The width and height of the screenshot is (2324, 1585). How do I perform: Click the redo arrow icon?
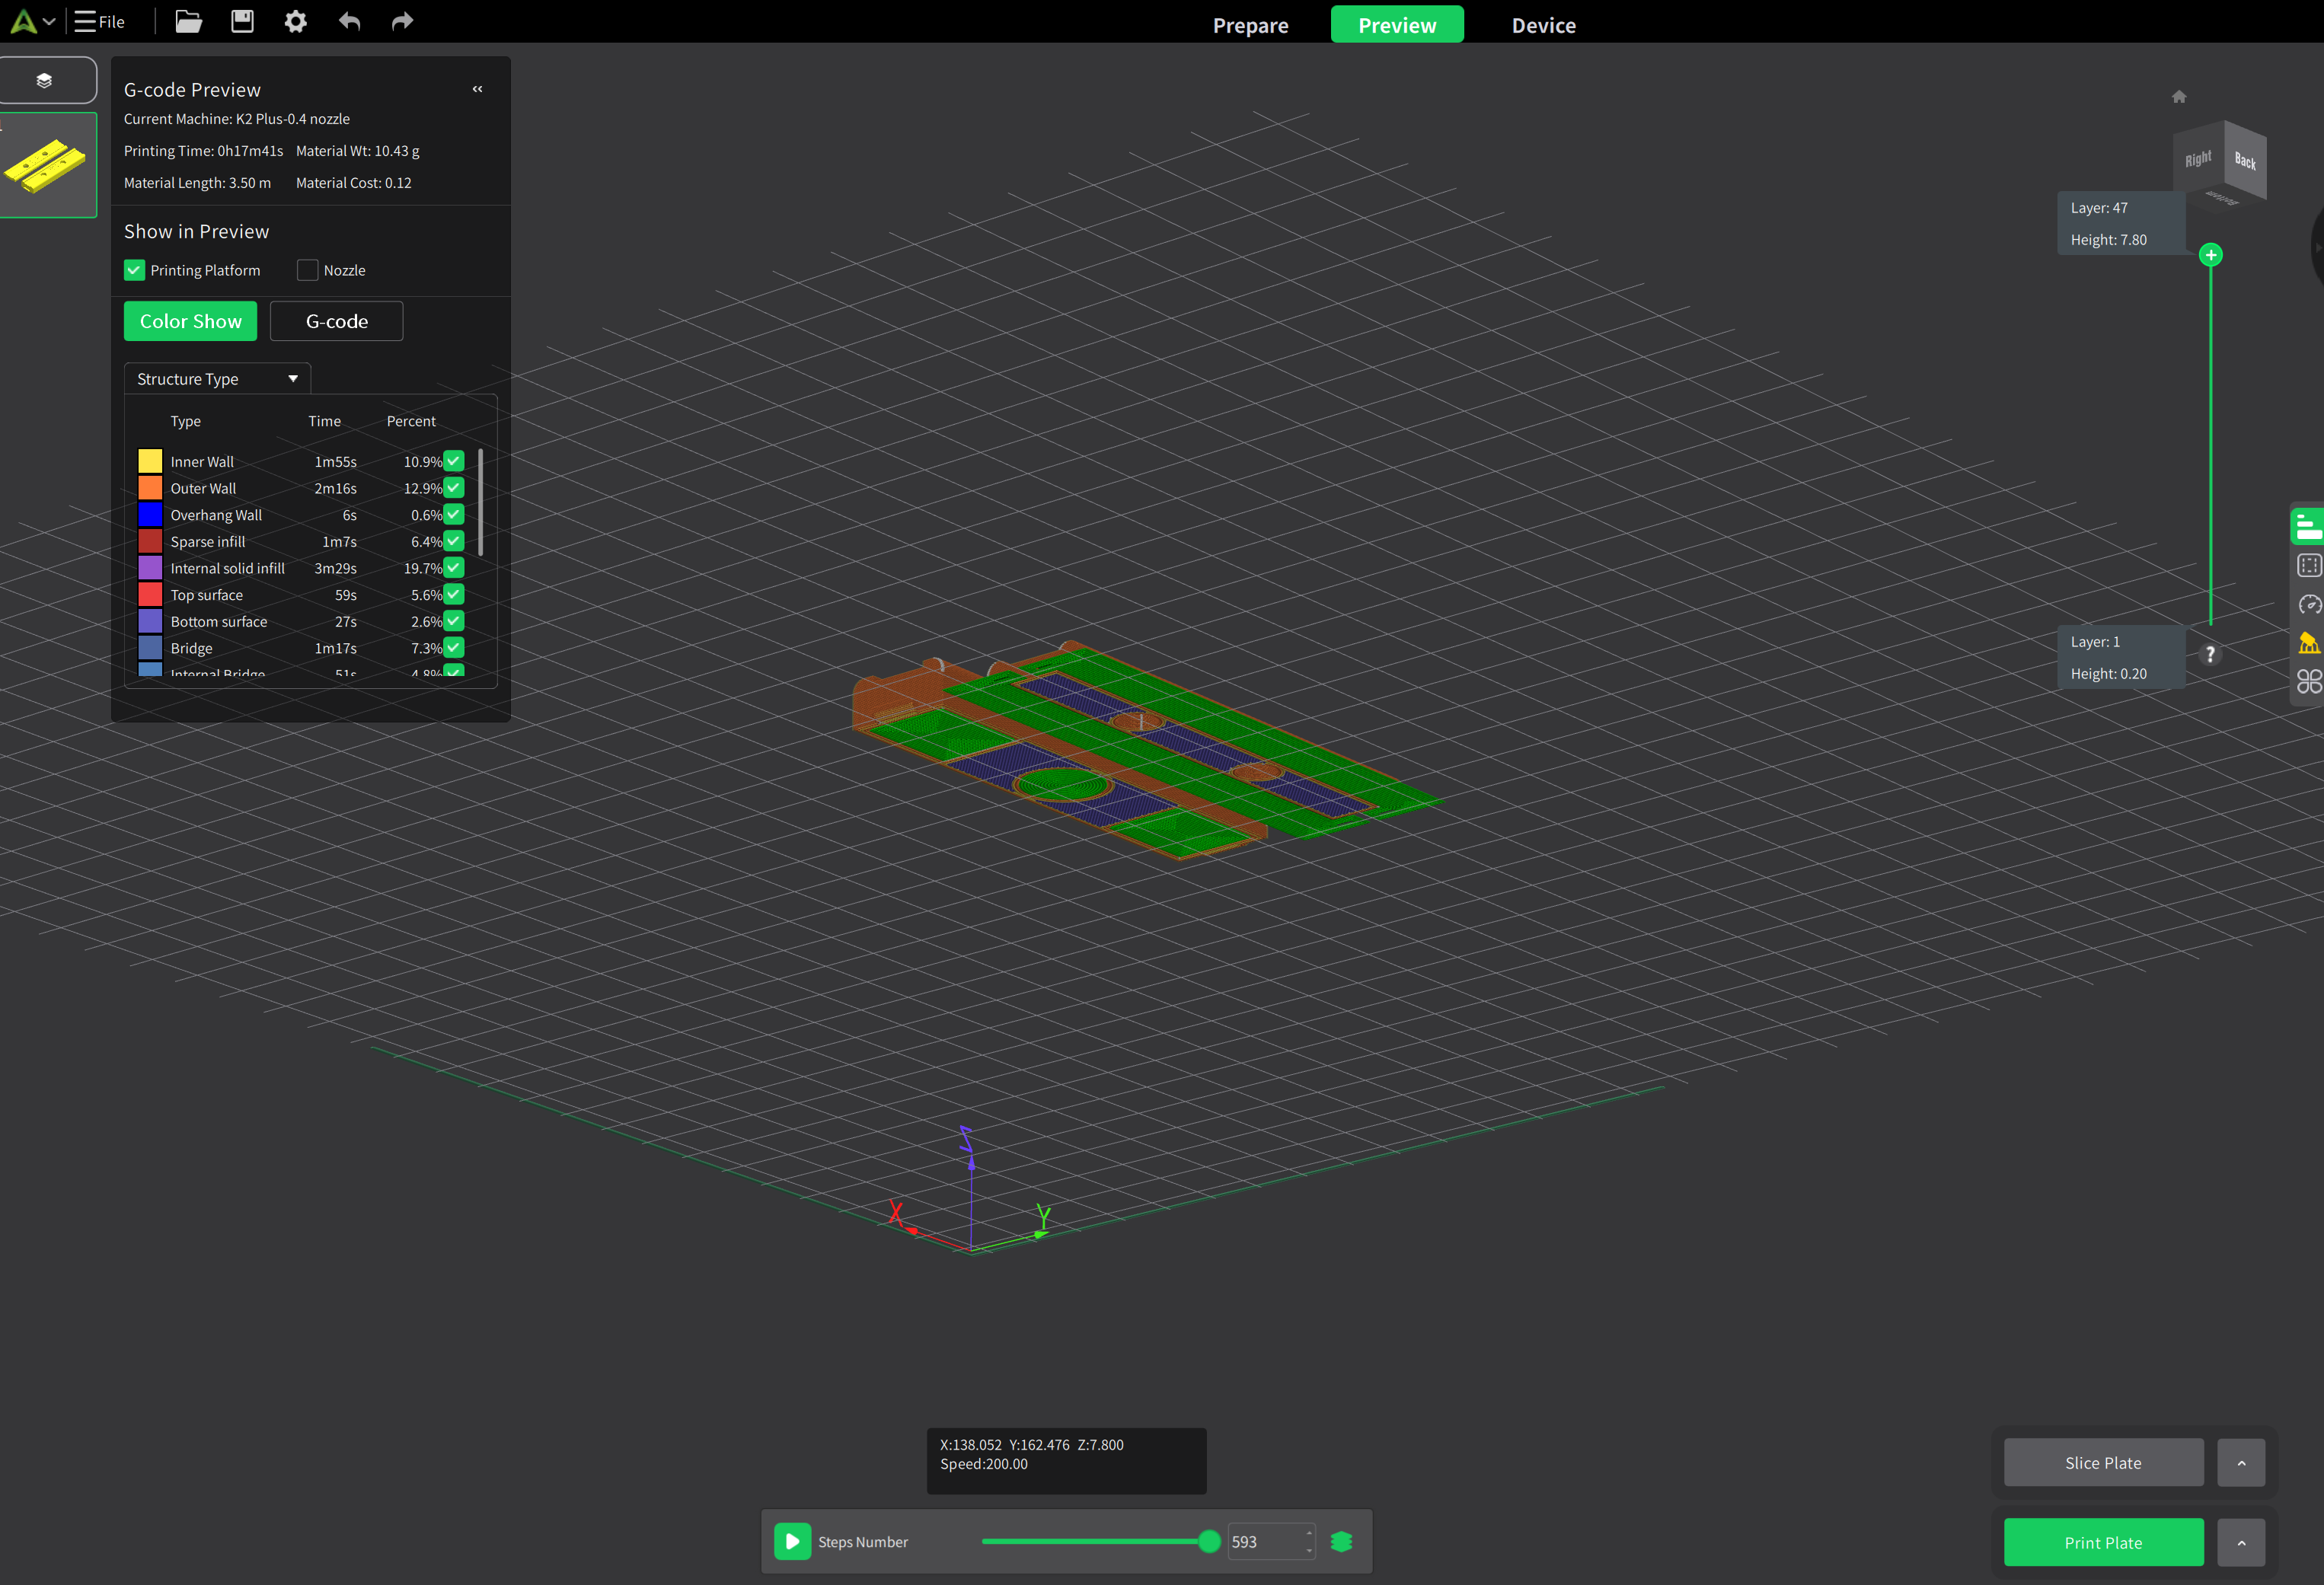pos(402,21)
